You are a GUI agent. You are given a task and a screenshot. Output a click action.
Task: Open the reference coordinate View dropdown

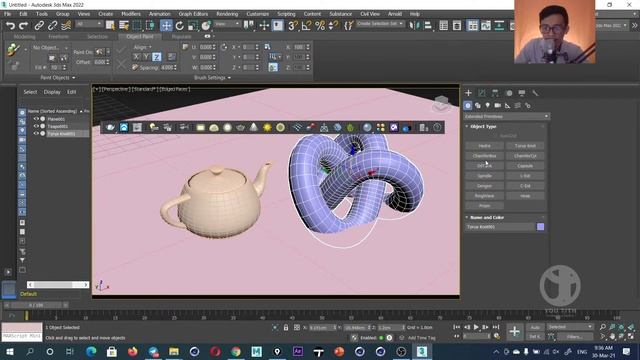227,24
